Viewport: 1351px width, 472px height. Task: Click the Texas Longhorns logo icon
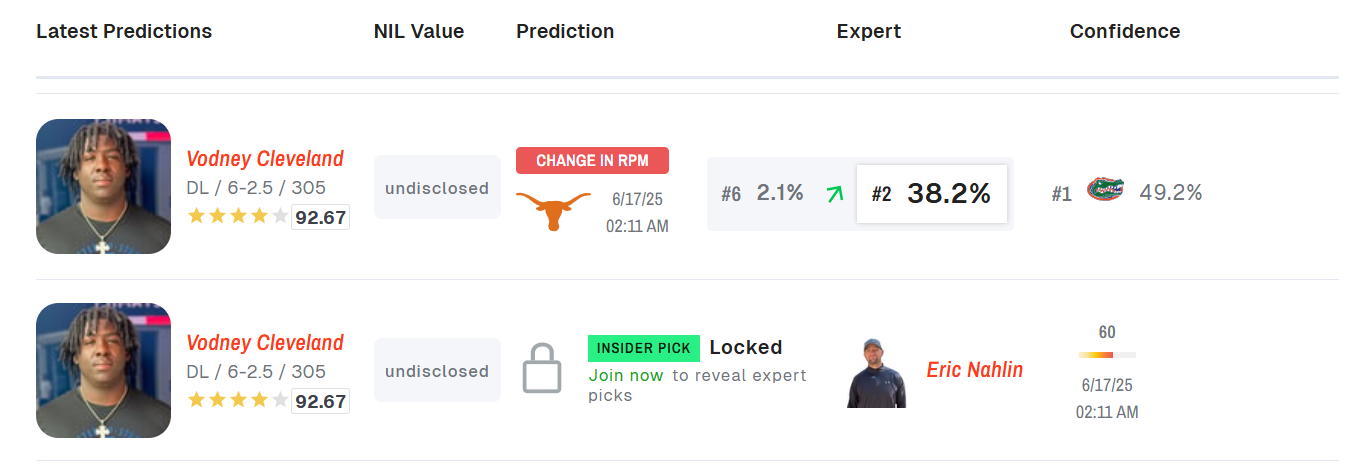point(553,211)
